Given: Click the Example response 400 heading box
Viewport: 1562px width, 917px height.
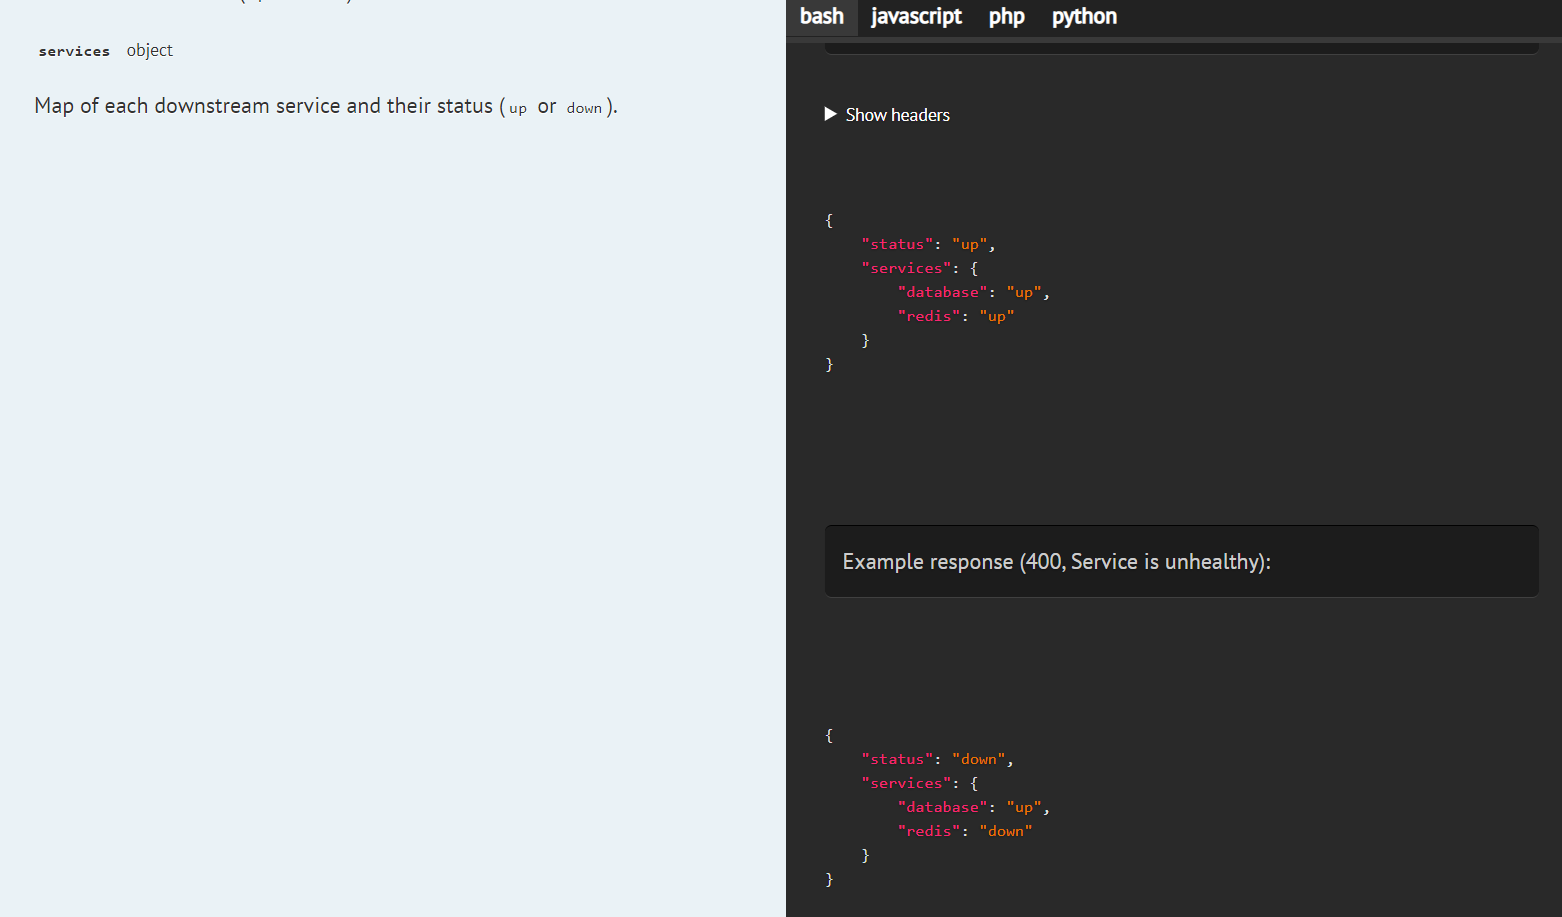Looking at the screenshot, I should 1180,561.
